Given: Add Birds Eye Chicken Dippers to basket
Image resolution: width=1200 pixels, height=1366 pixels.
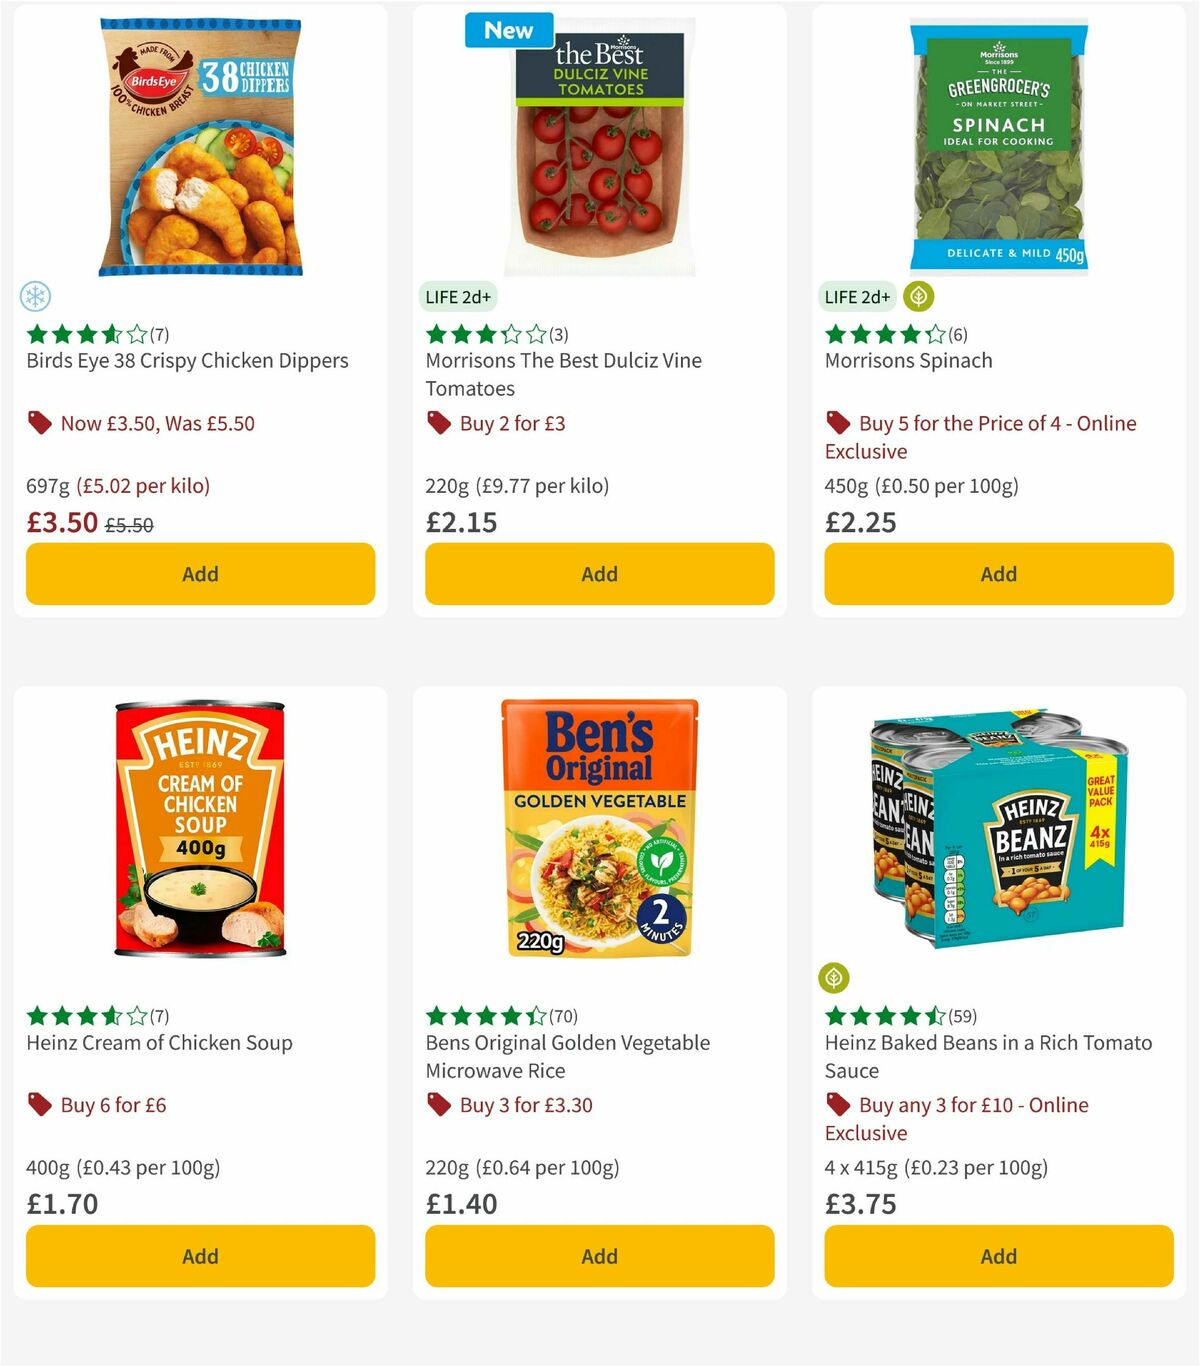Looking at the screenshot, I should point(200,574).
